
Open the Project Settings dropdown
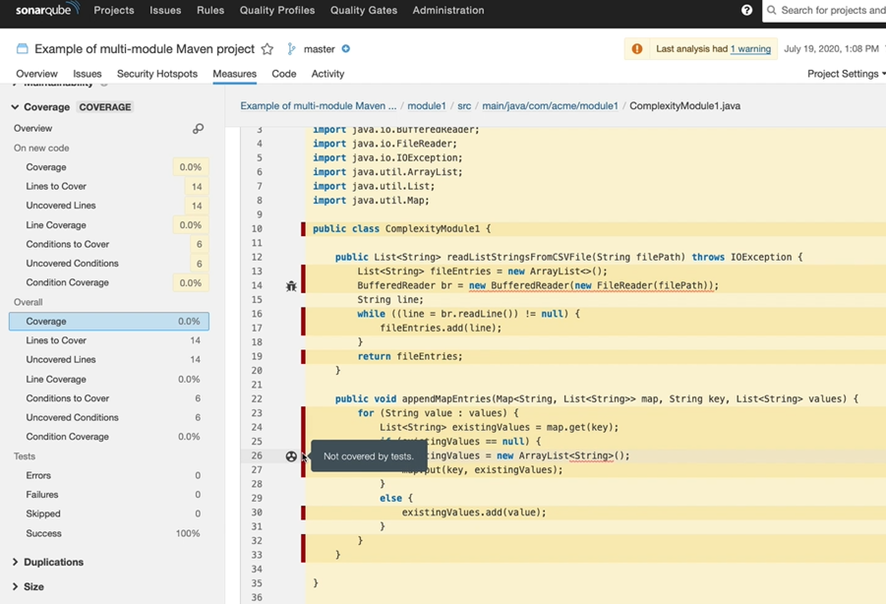point(845,74)
